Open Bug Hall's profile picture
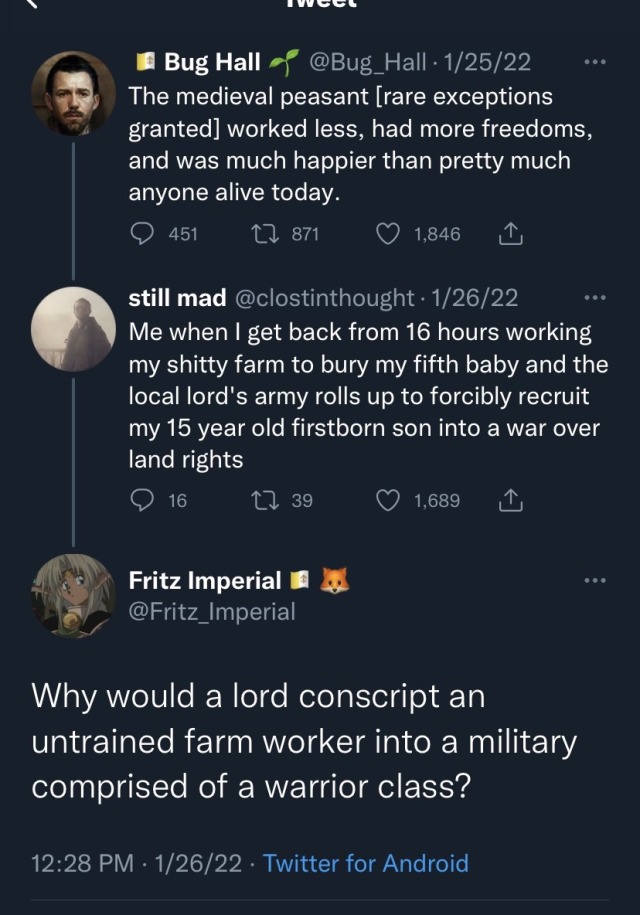 73,93
